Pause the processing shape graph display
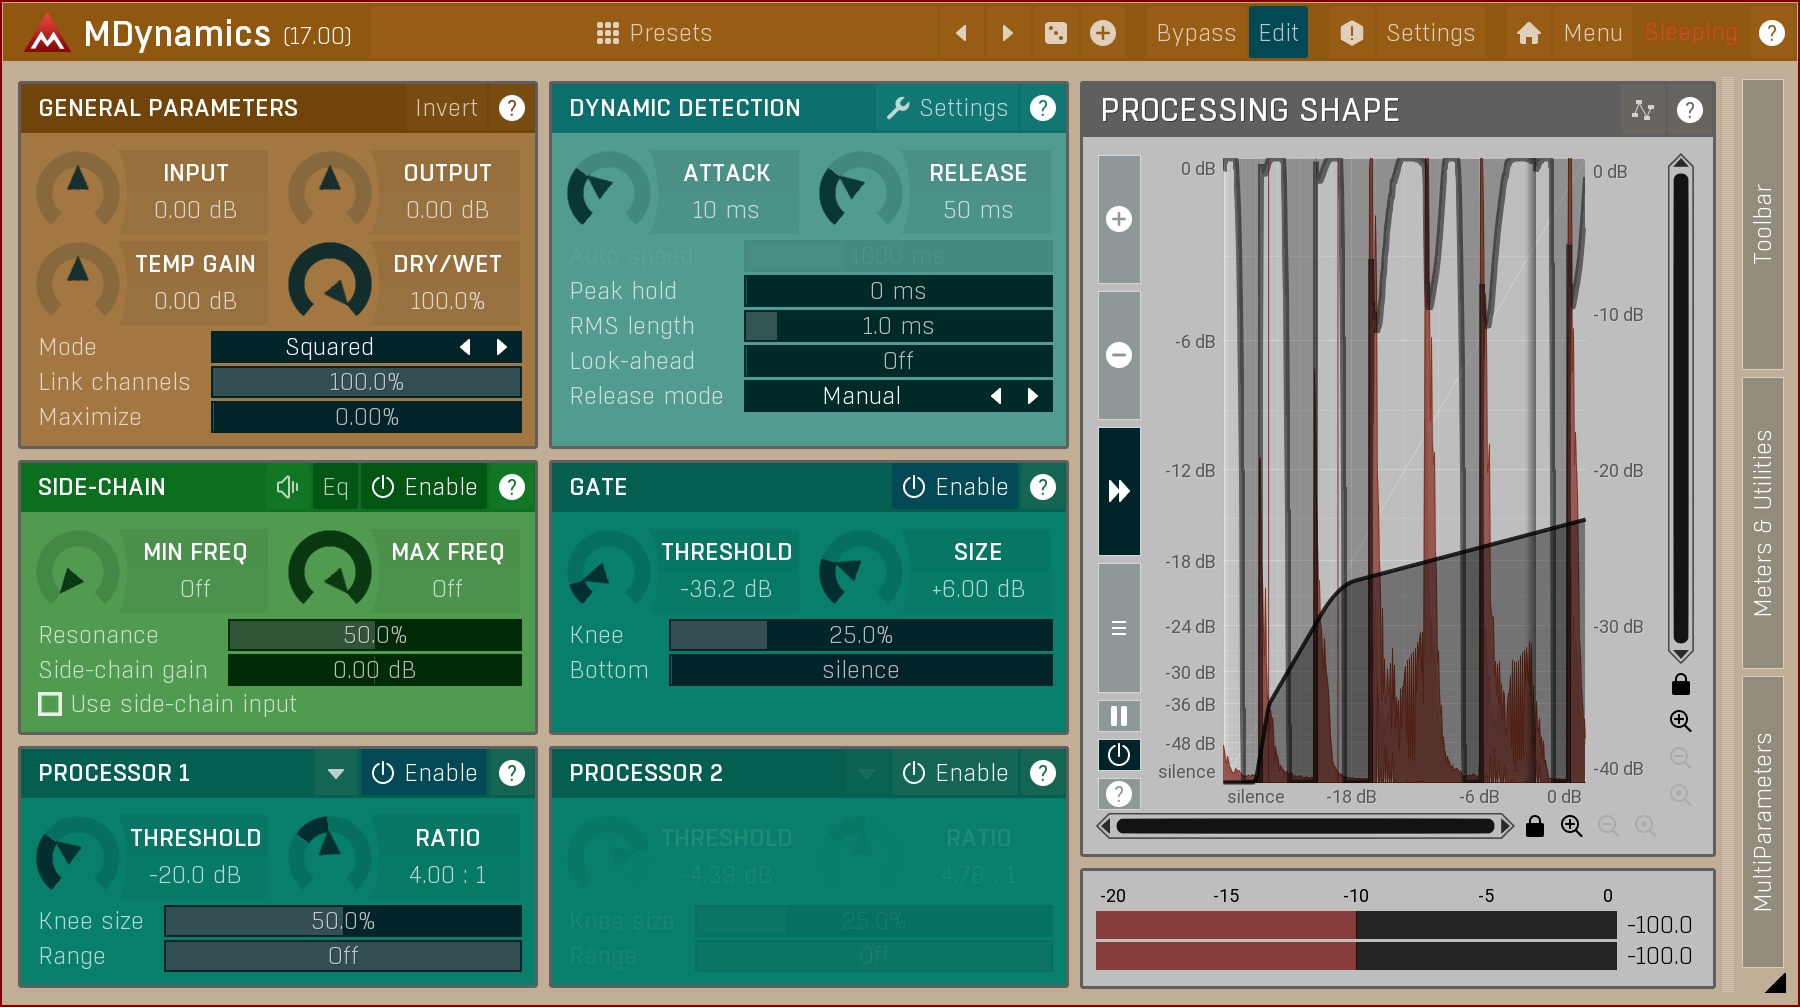1800x1007 pixels. point(1119,716)
